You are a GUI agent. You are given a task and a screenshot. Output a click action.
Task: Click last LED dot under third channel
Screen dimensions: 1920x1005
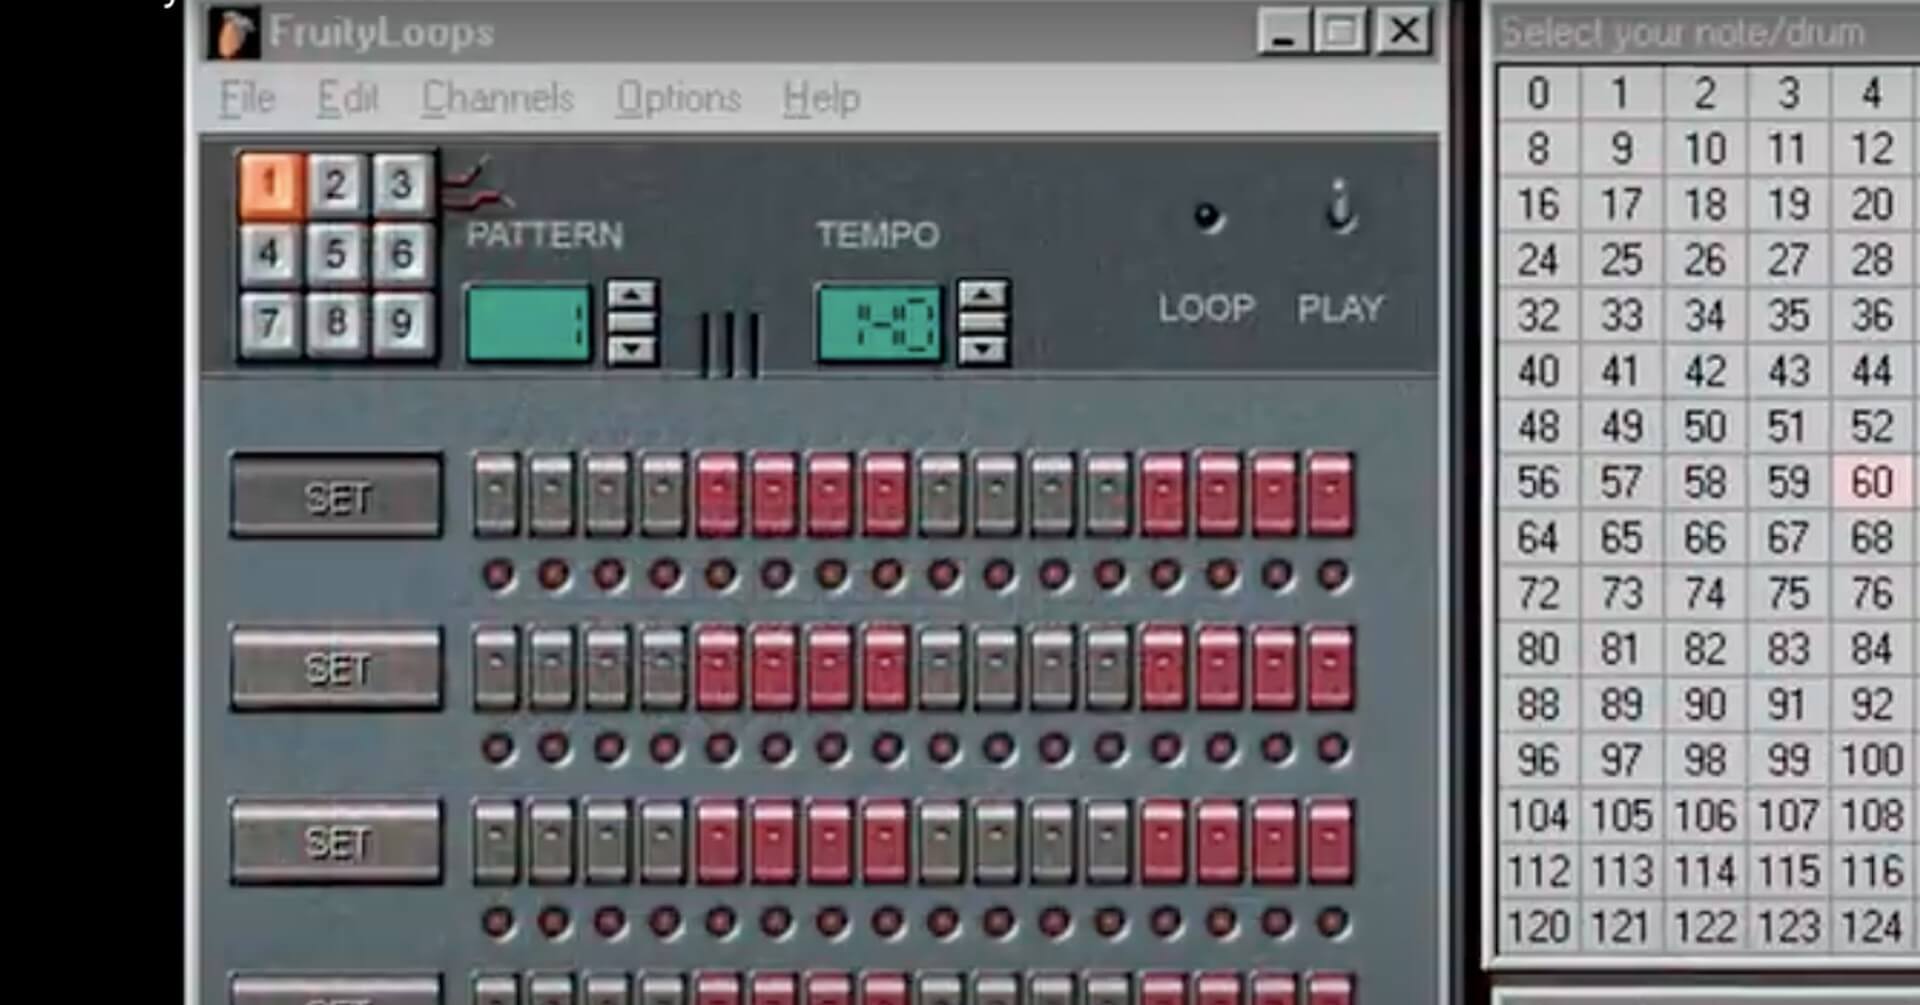pyautogui.click(x=1332, y=922)
